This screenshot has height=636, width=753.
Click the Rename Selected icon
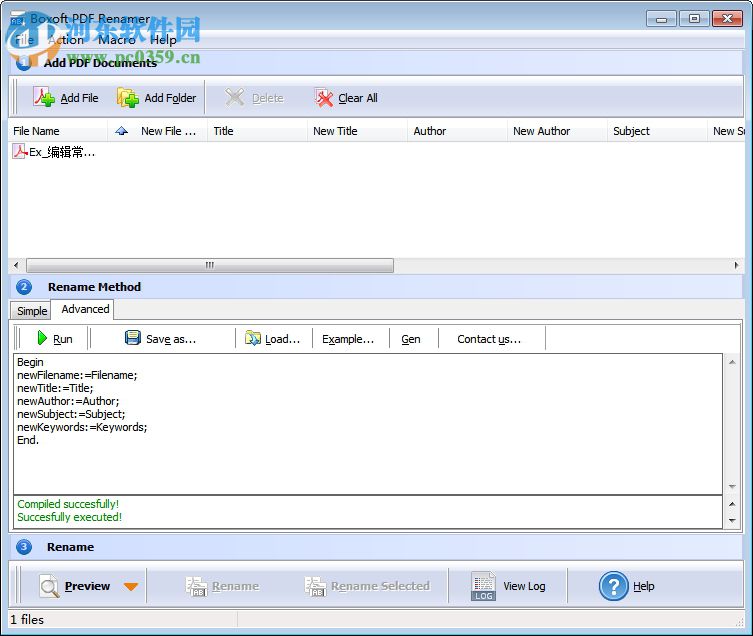315,587
